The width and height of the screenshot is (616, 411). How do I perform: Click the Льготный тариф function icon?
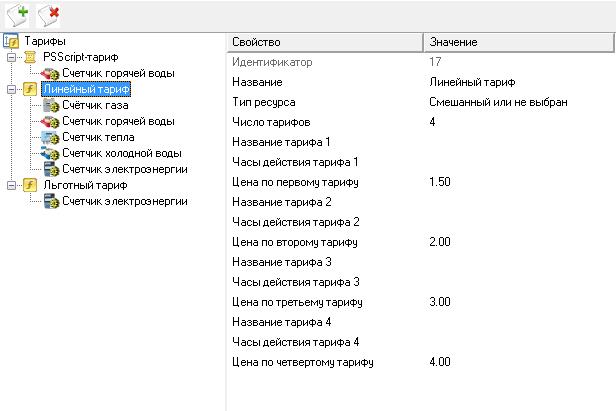coord(30,185)
